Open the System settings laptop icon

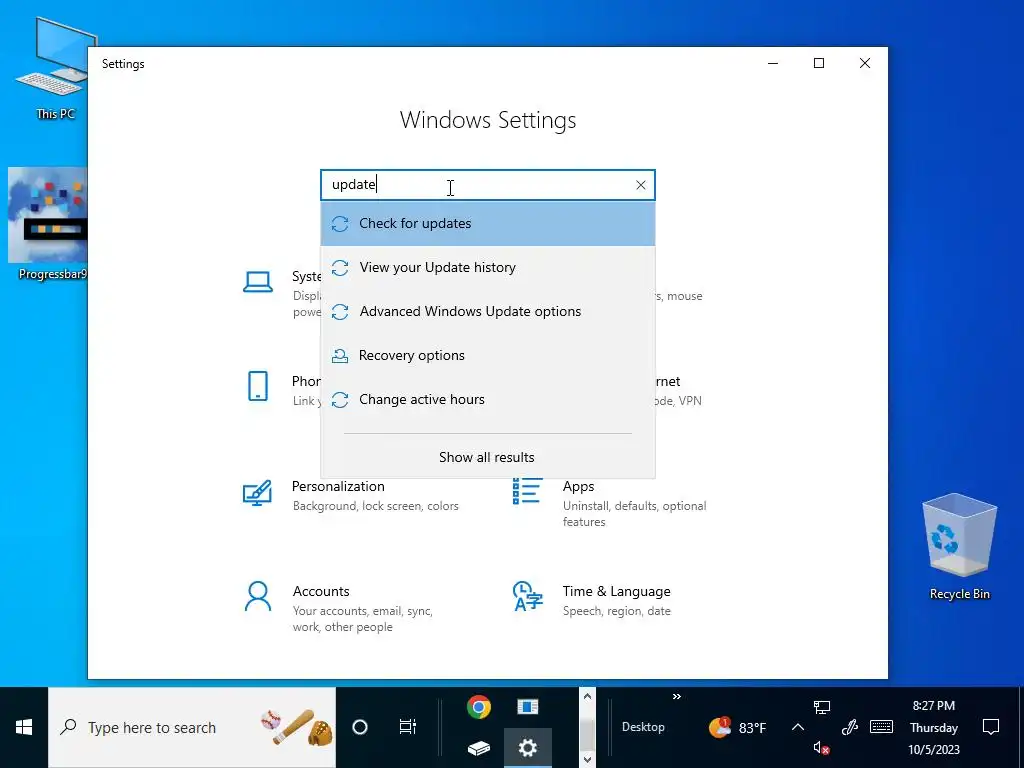tap(258, 282)
